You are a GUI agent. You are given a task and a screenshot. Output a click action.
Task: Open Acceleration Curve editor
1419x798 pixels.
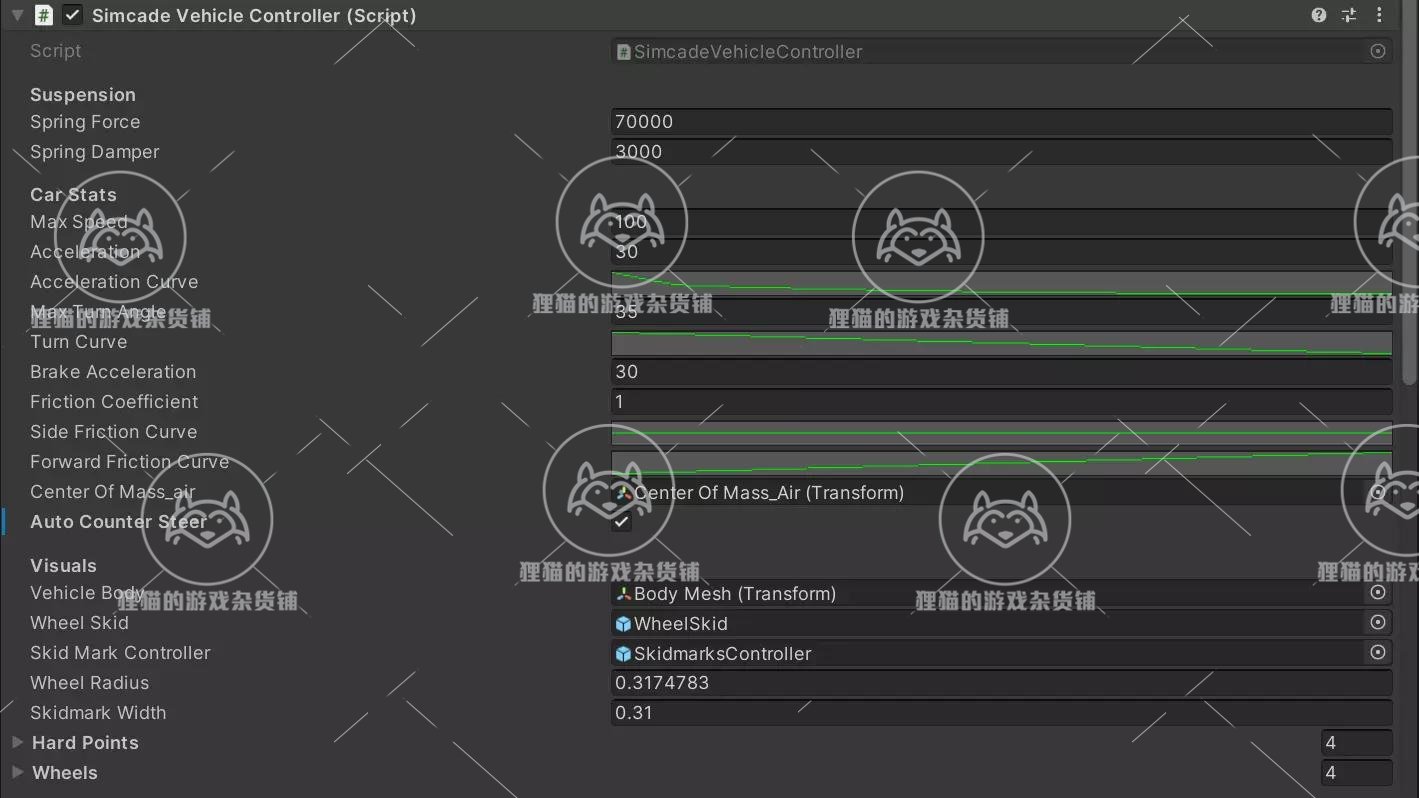click(1001, 282)
